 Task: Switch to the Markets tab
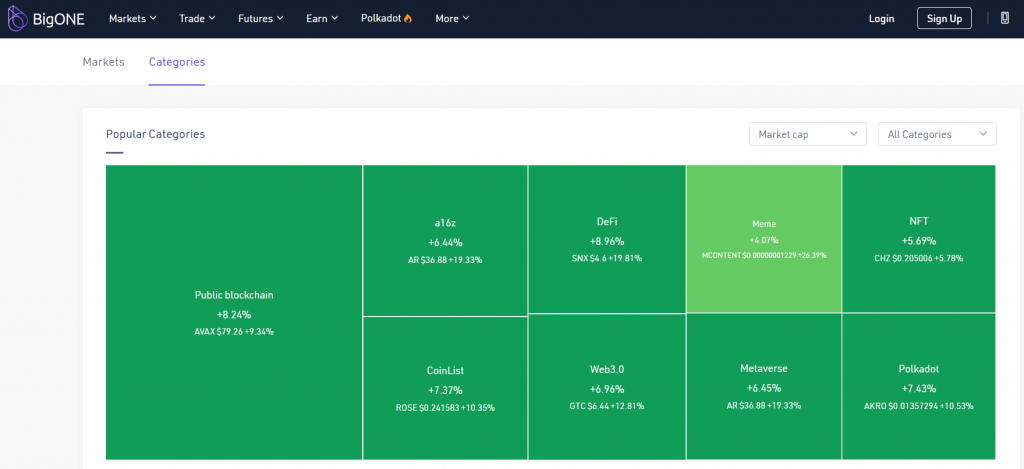[x=103, y=62]
